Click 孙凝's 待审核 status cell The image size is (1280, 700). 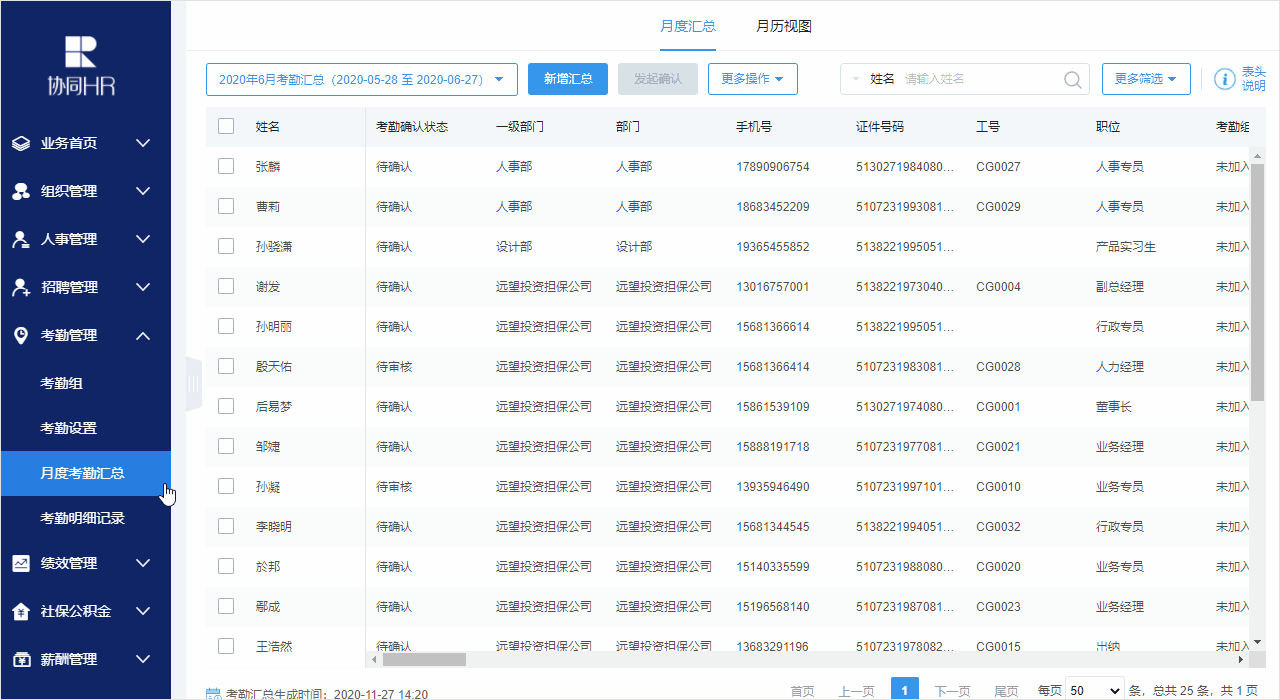pyautogui.click(x=394, y=487)
